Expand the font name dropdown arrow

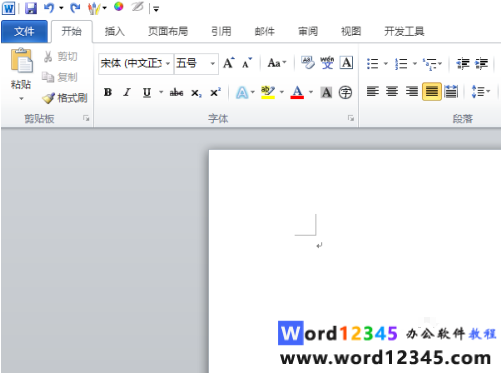[168, 63]
